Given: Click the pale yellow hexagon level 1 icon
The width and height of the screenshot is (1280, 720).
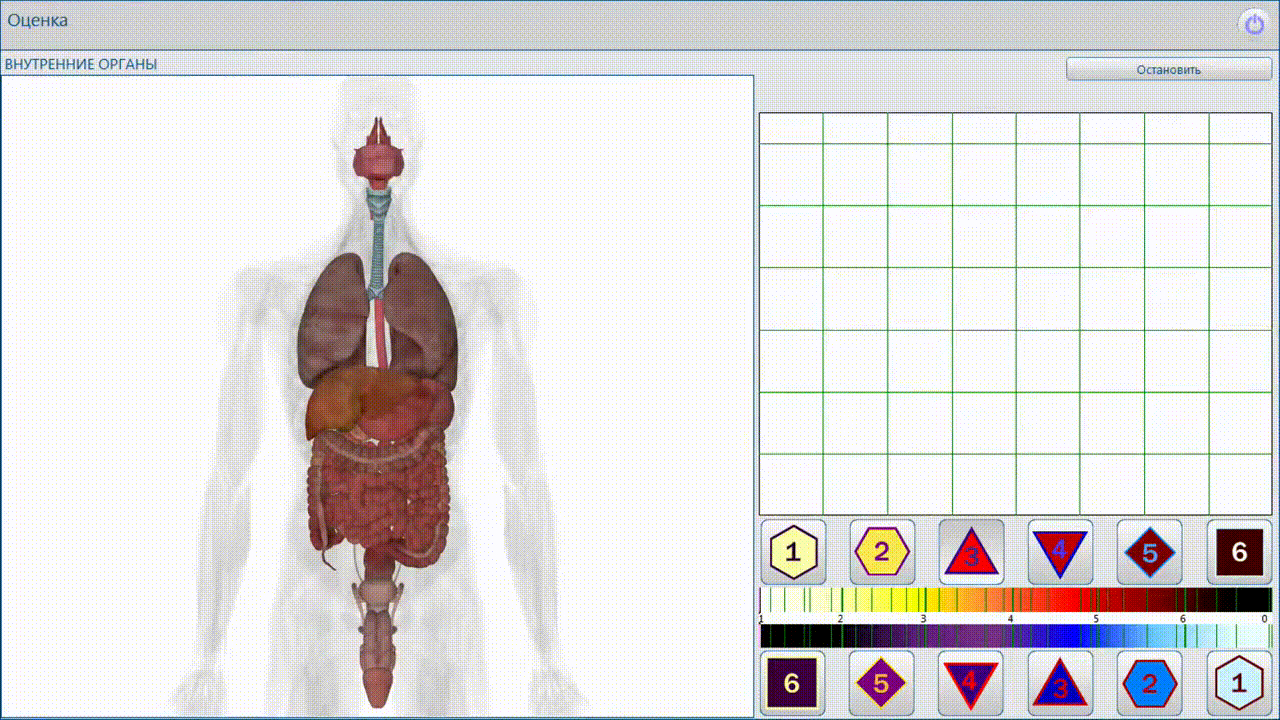Looking at the screenshot, I should click(793, 552).
